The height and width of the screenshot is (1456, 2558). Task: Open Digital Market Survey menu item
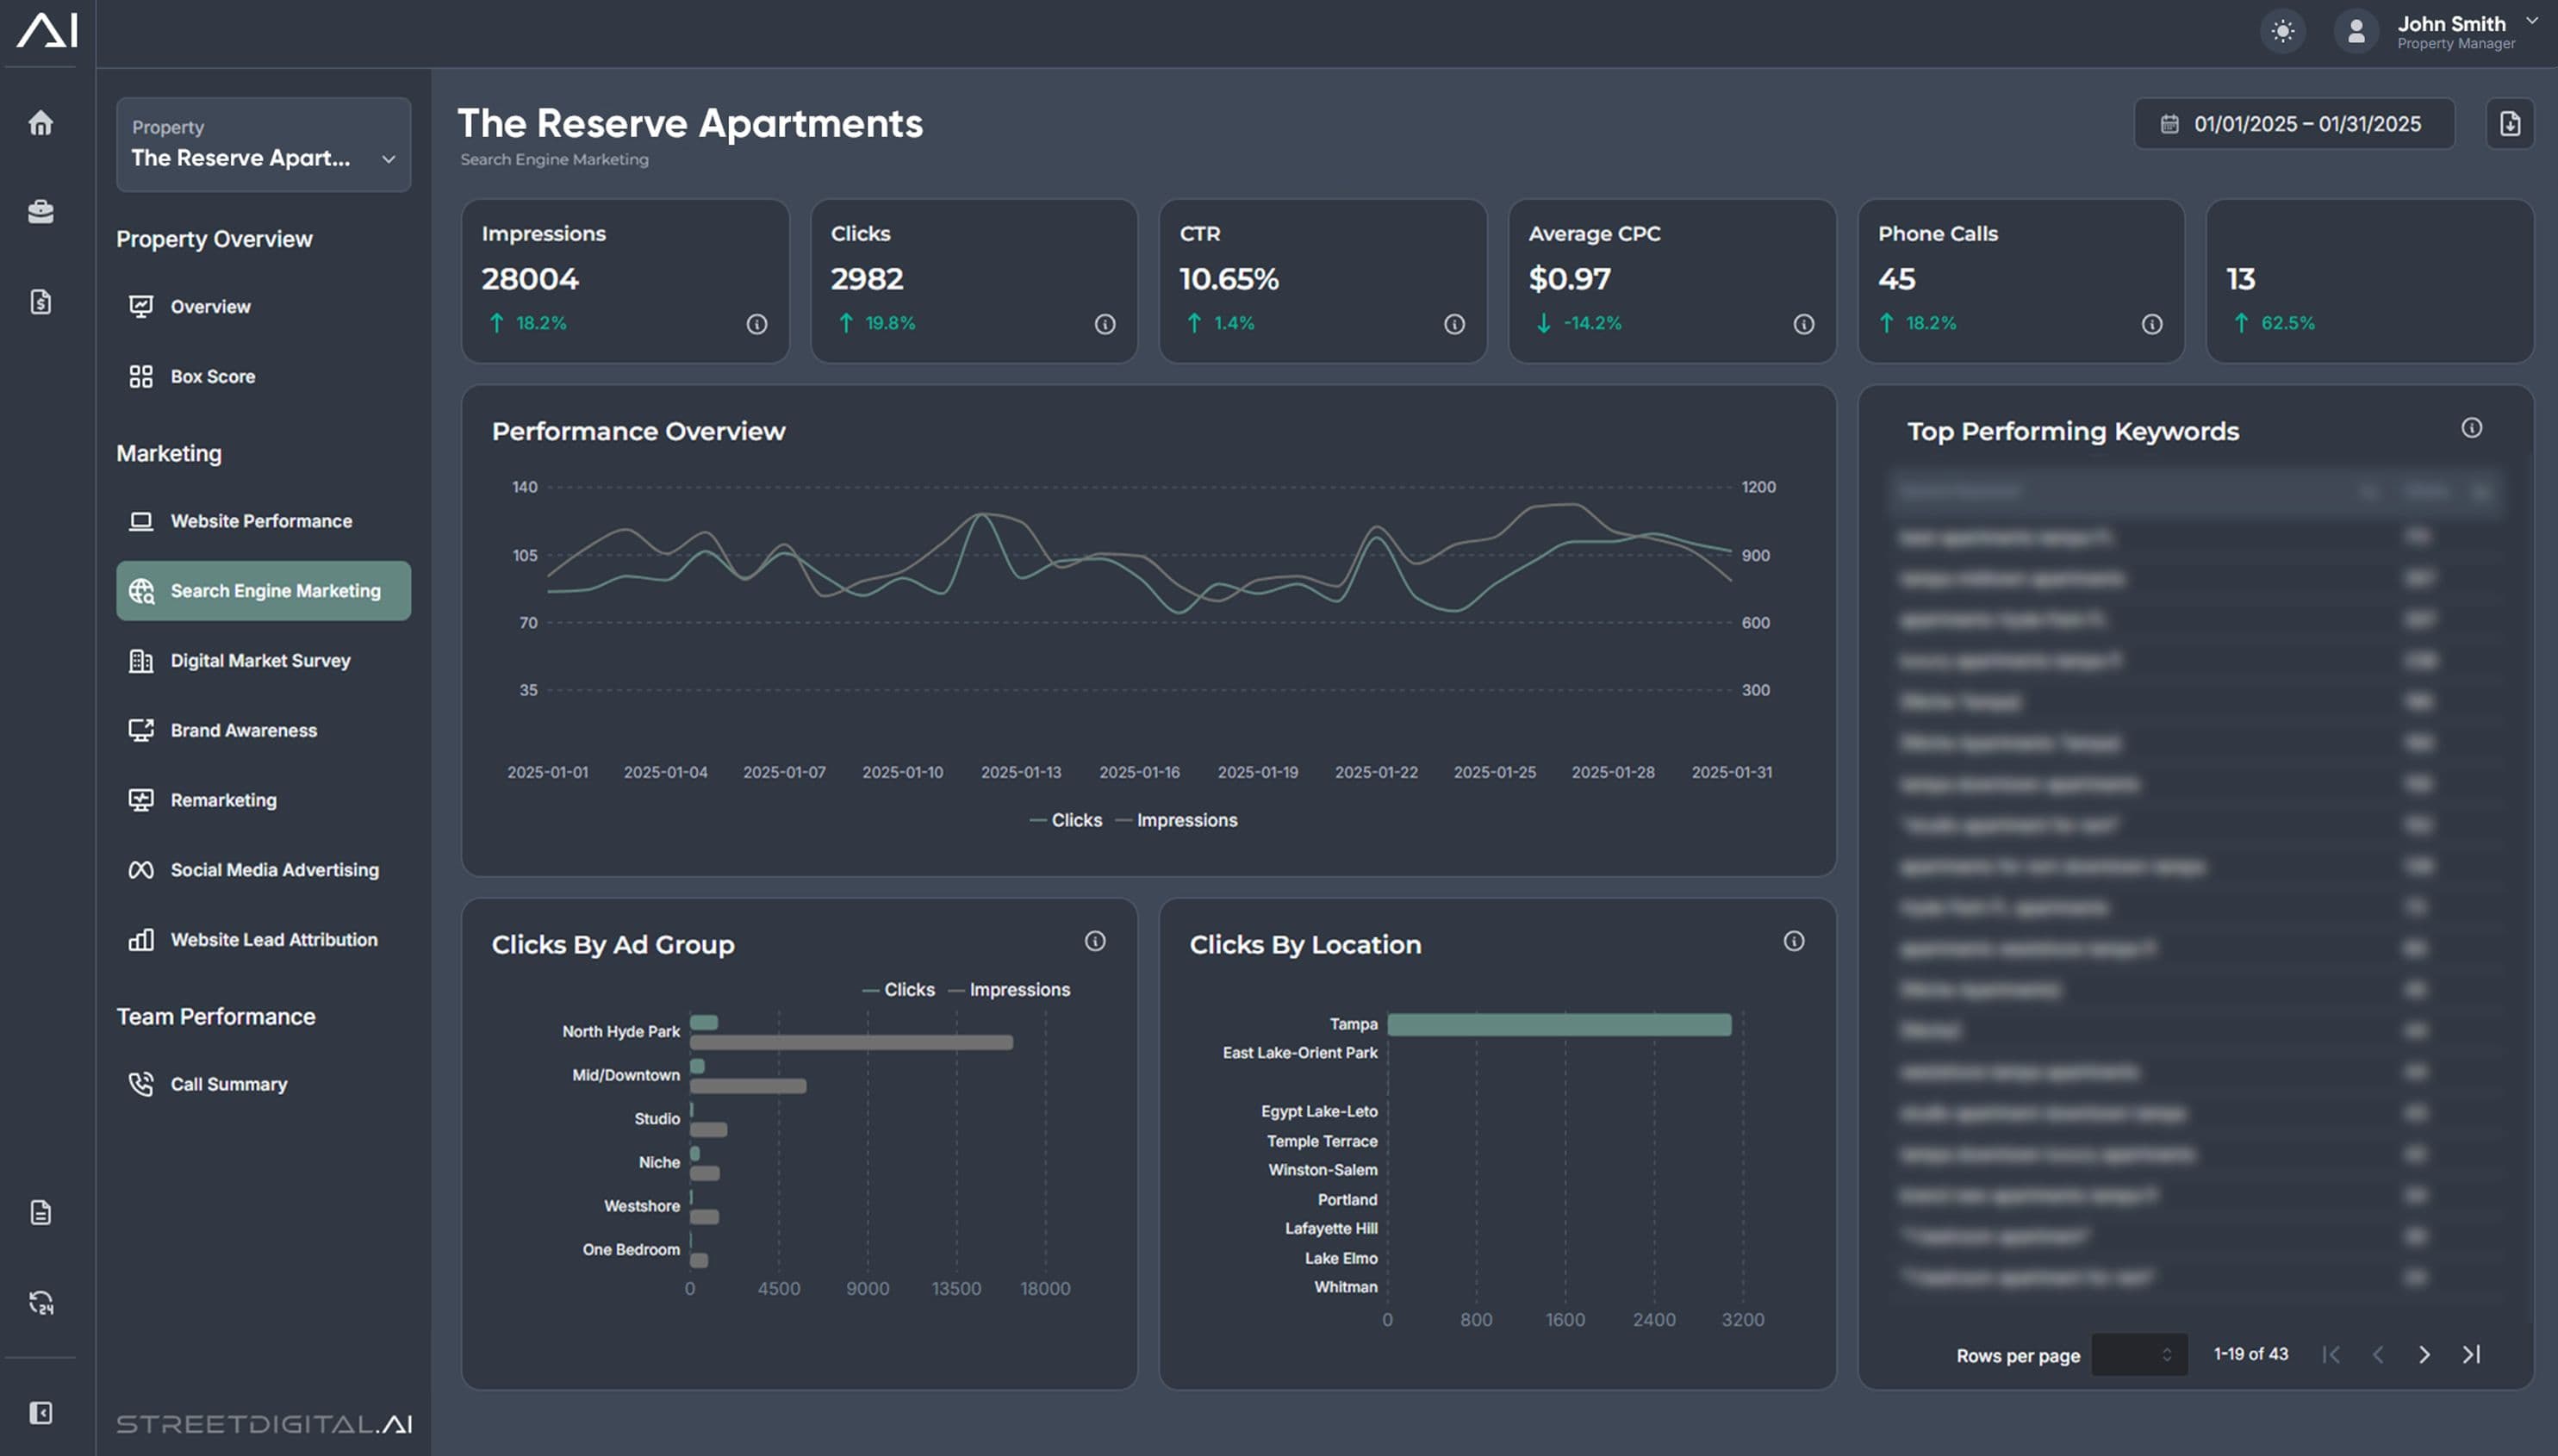260,660
